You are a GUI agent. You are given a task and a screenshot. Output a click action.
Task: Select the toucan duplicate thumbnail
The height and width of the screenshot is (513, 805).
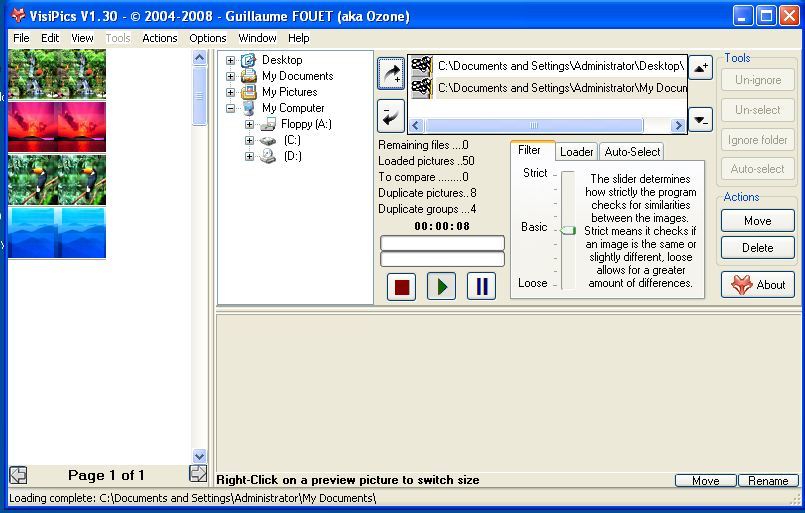57,180
